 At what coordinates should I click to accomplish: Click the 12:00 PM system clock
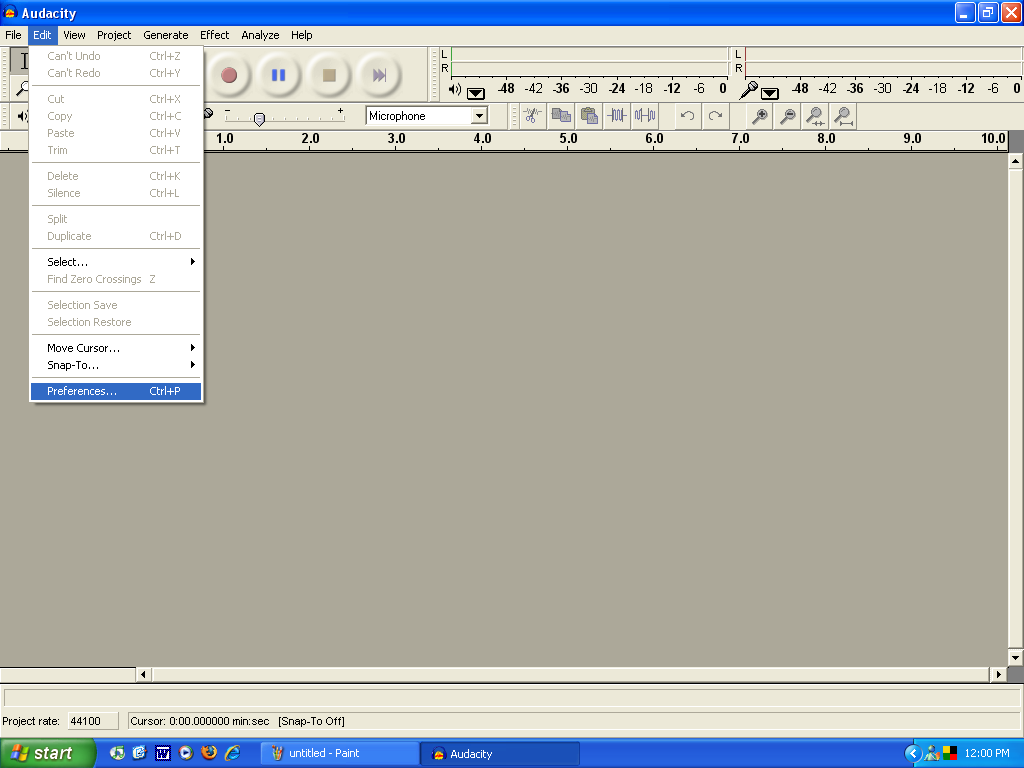coord(987,753)
